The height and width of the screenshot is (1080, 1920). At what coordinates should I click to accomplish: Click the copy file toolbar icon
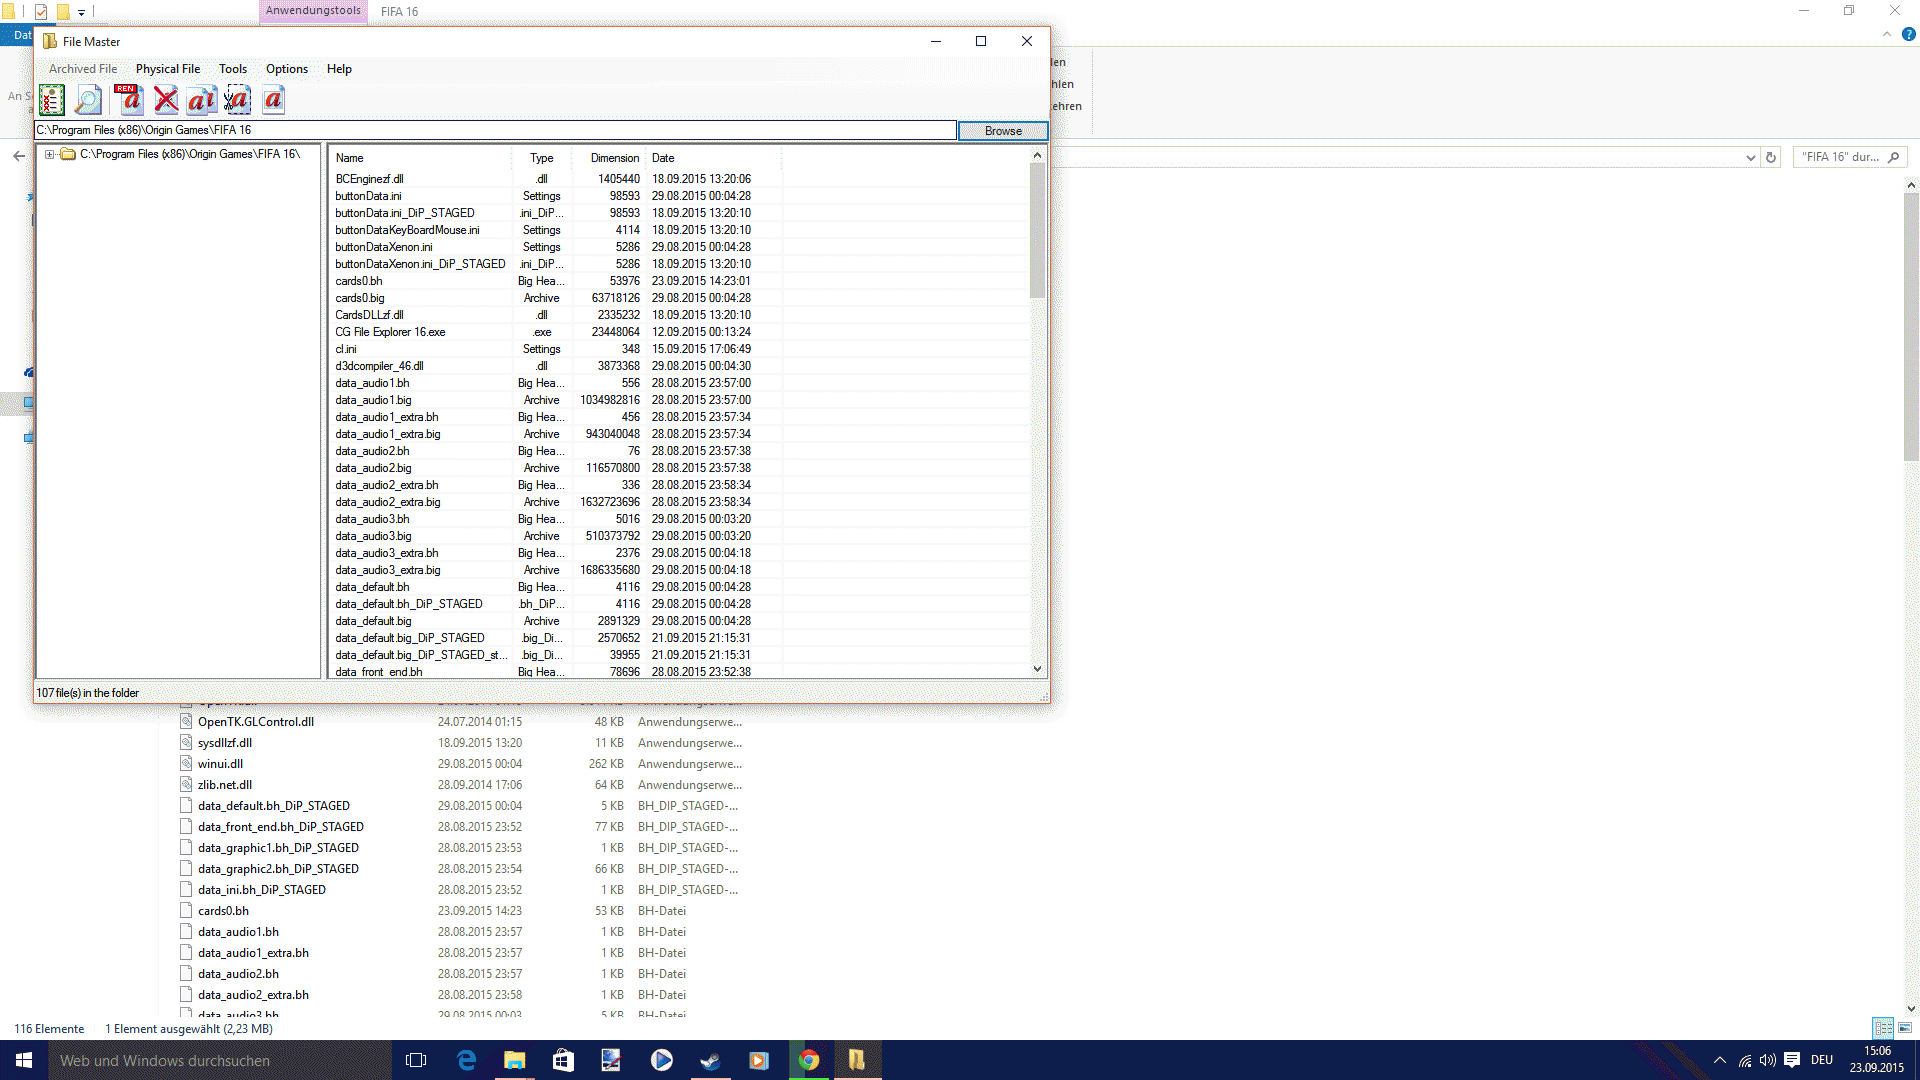[x=202, y=100]
